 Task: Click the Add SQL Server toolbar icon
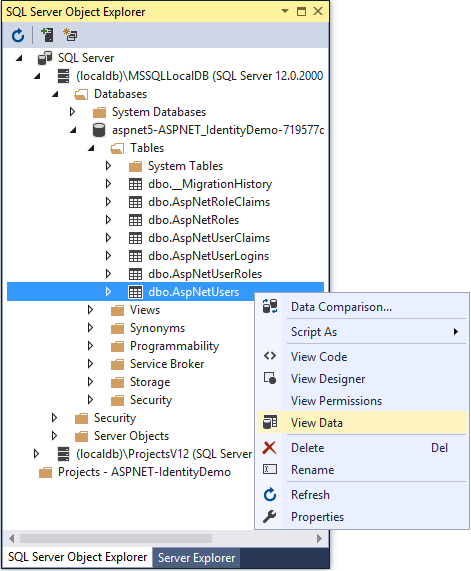[47, 35]
